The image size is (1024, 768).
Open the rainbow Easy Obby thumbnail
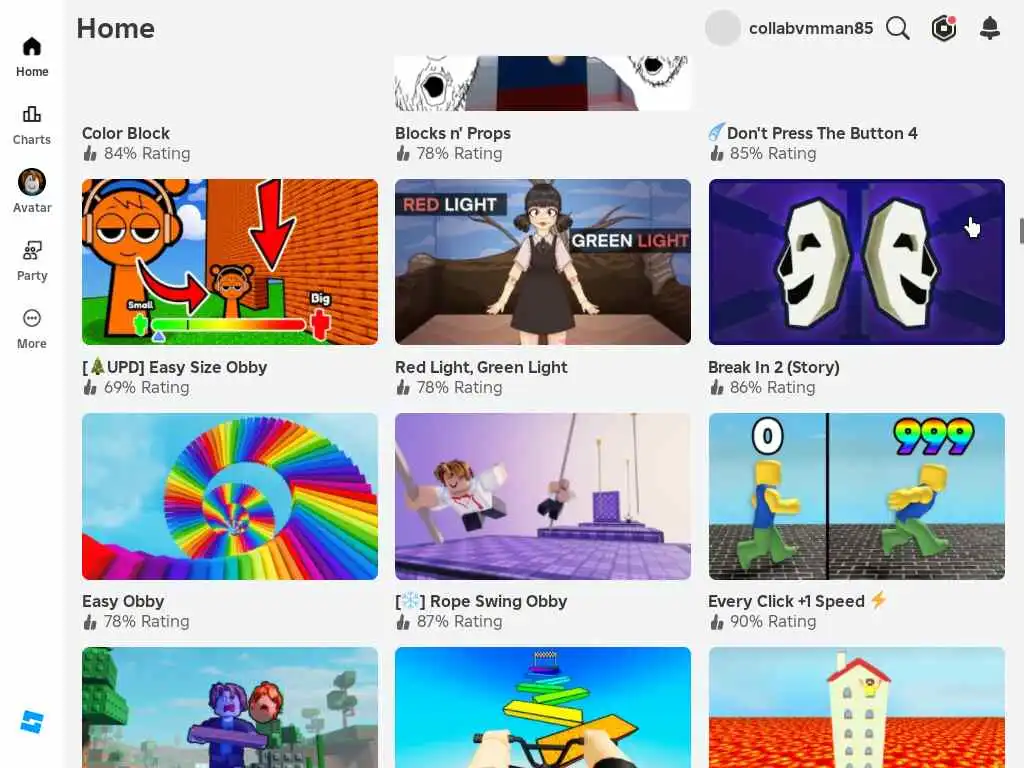[230, 496]
